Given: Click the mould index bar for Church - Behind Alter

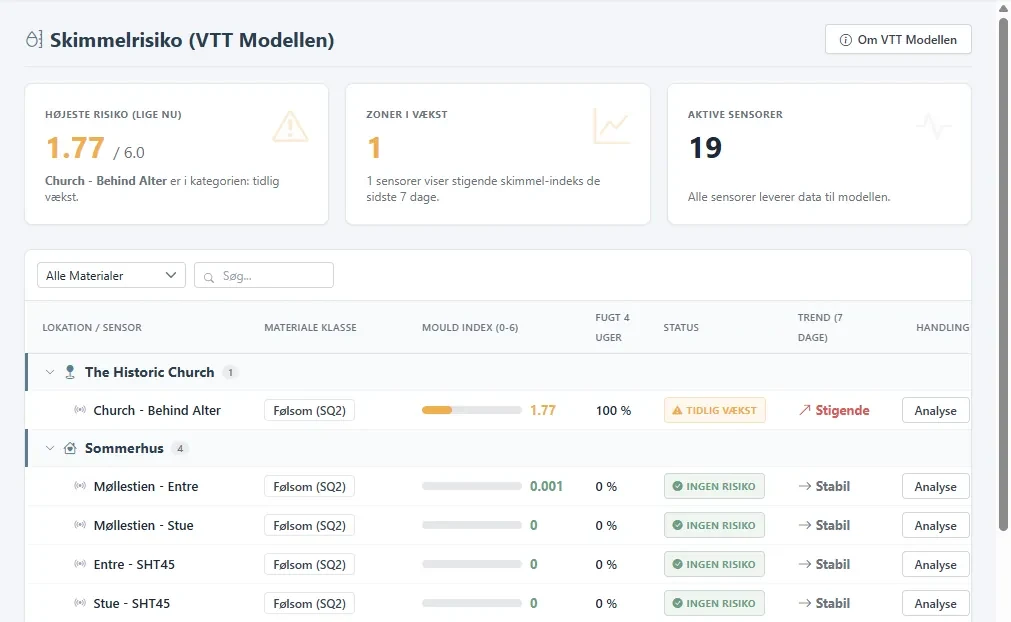Looking at the screenshot, I should point(472,410).
